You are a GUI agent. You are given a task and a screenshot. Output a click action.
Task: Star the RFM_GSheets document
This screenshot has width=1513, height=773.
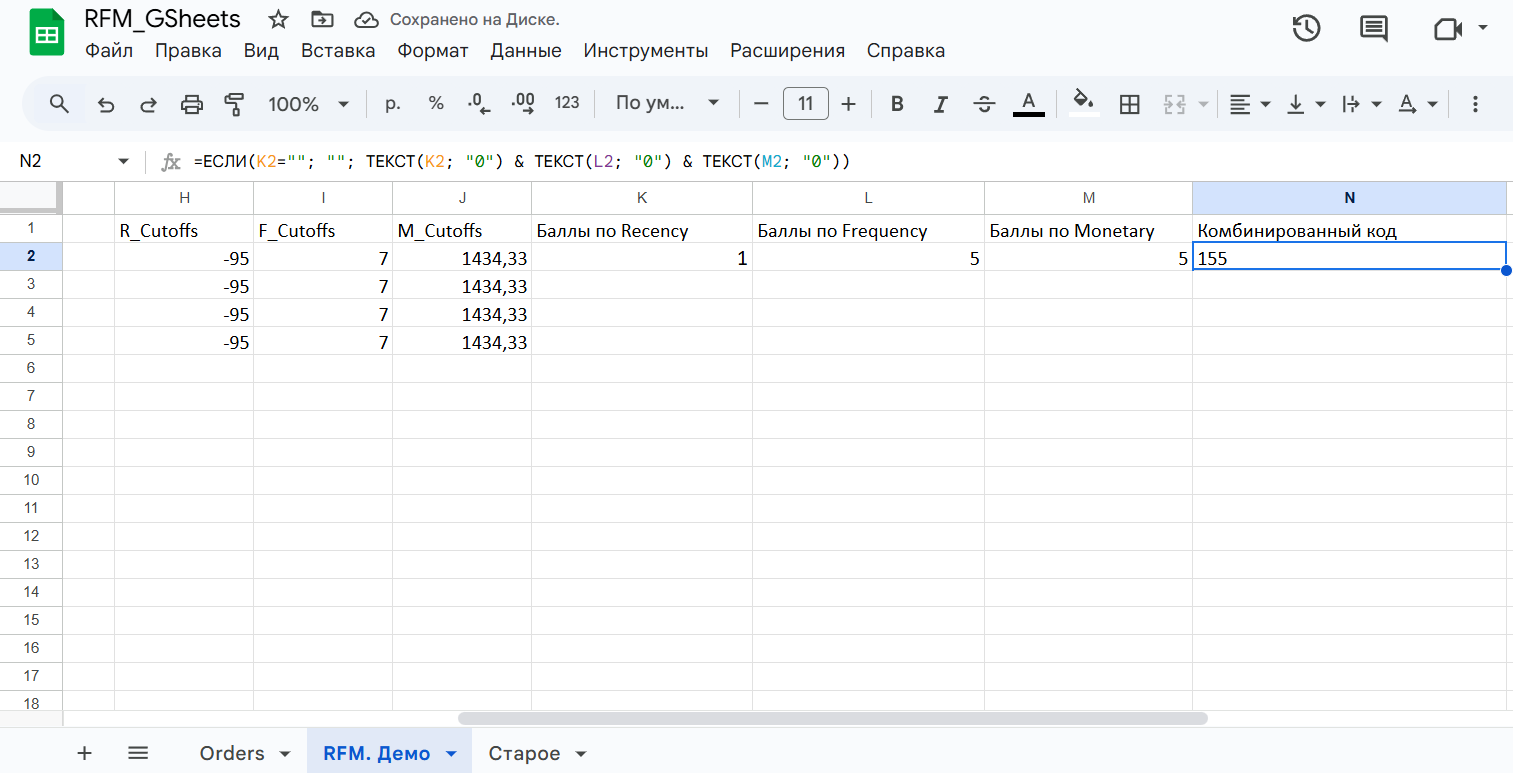(x=278, y=20)
